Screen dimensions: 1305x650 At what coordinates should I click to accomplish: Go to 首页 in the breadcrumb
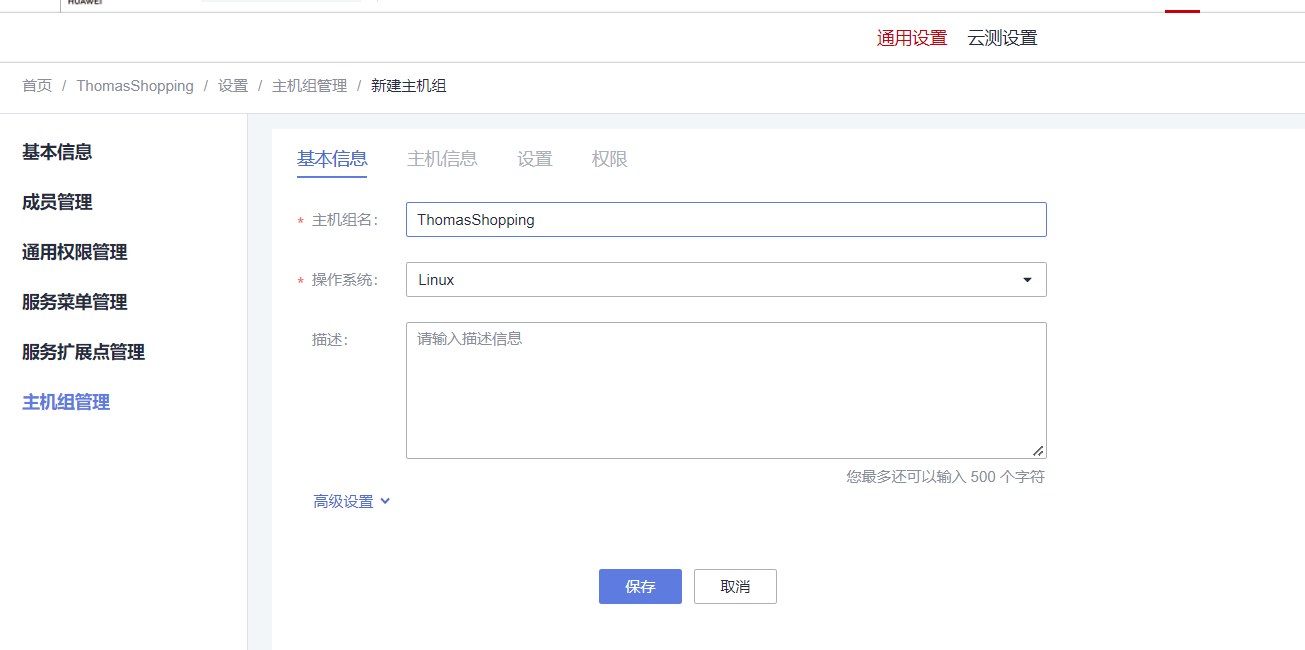pyautogui.click(x=37, y=86)
